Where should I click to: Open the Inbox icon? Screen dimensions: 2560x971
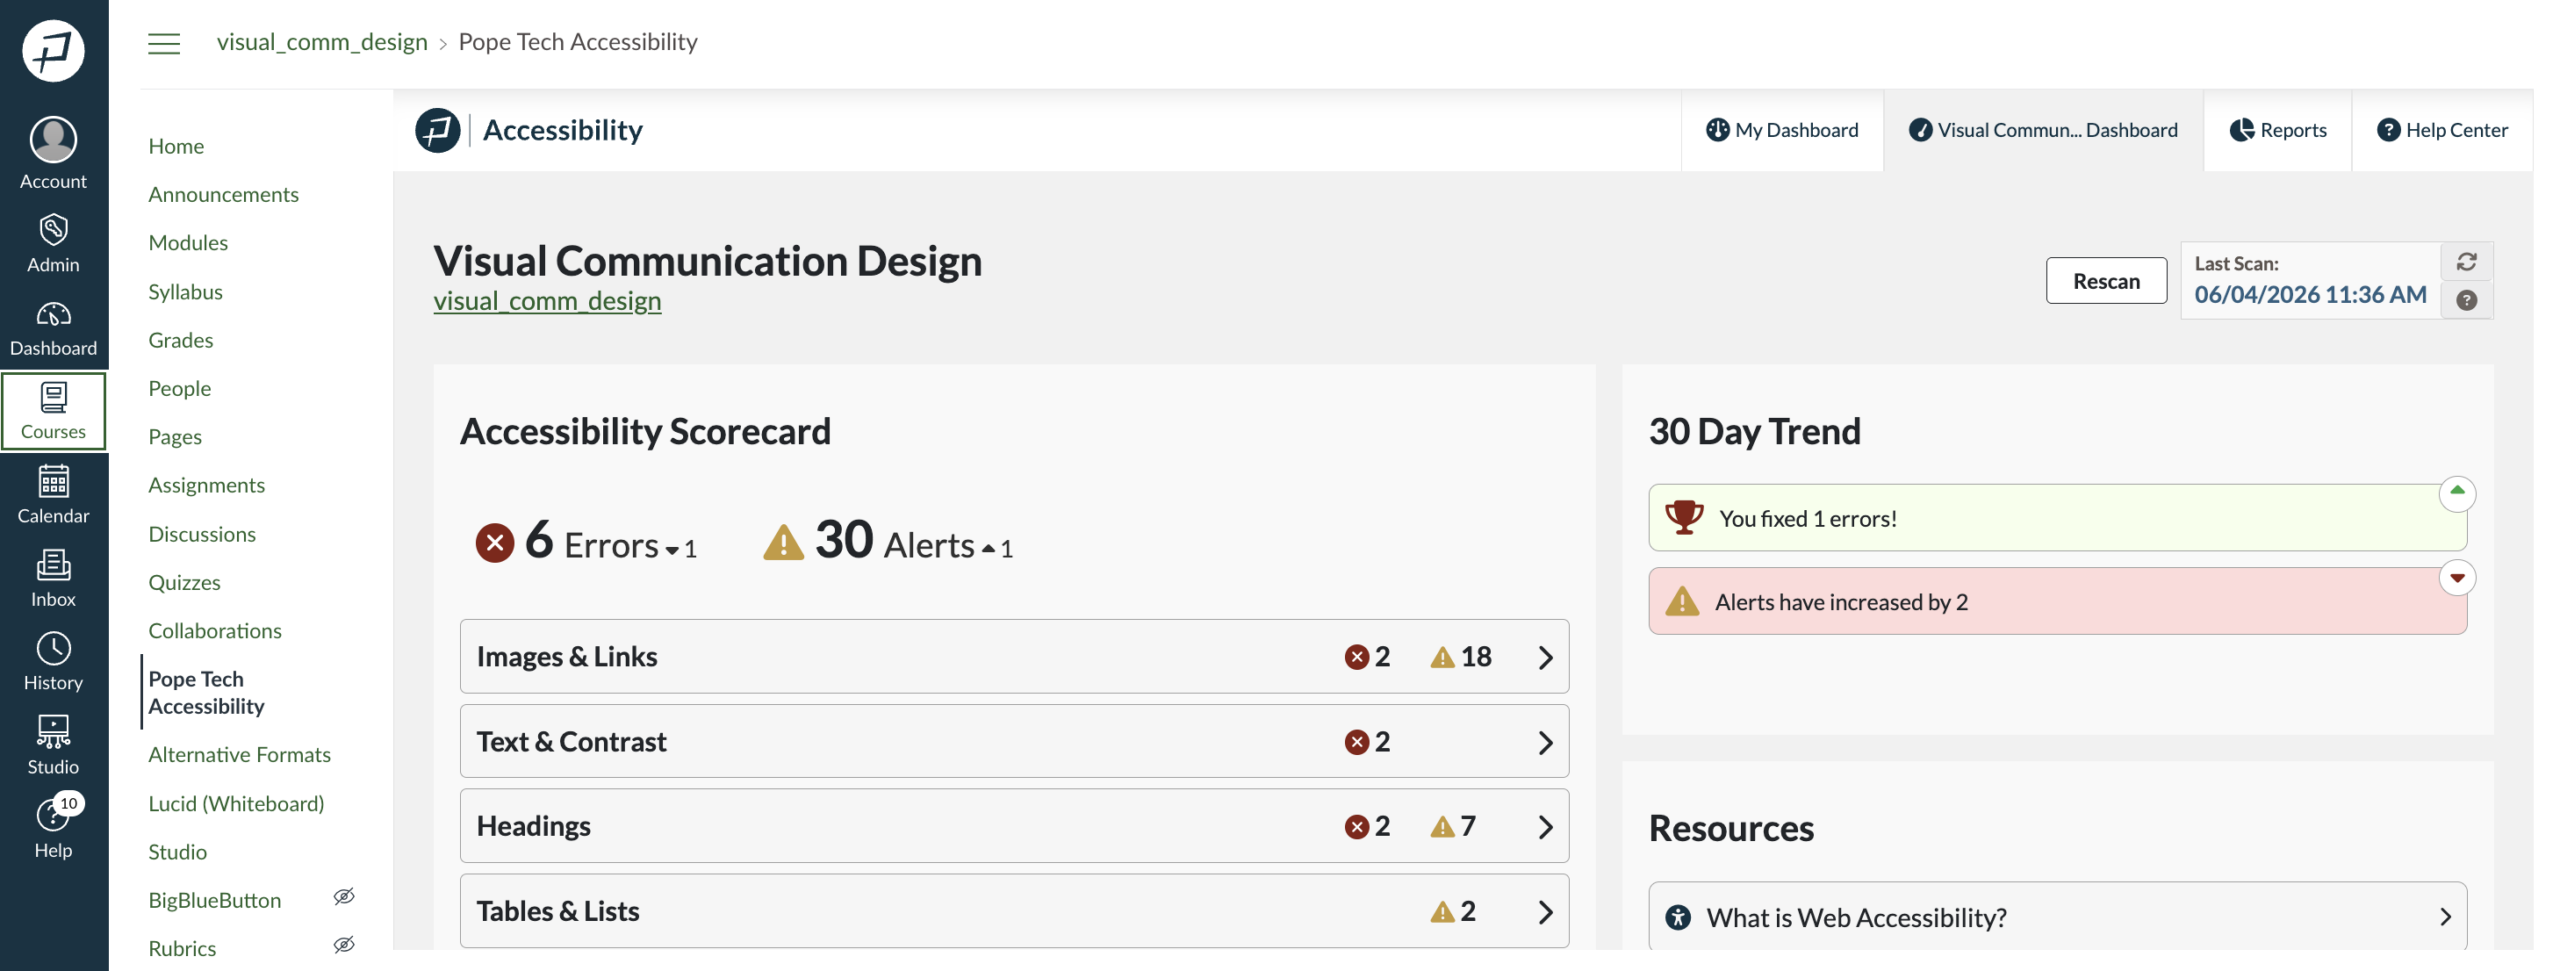[53, 565]
